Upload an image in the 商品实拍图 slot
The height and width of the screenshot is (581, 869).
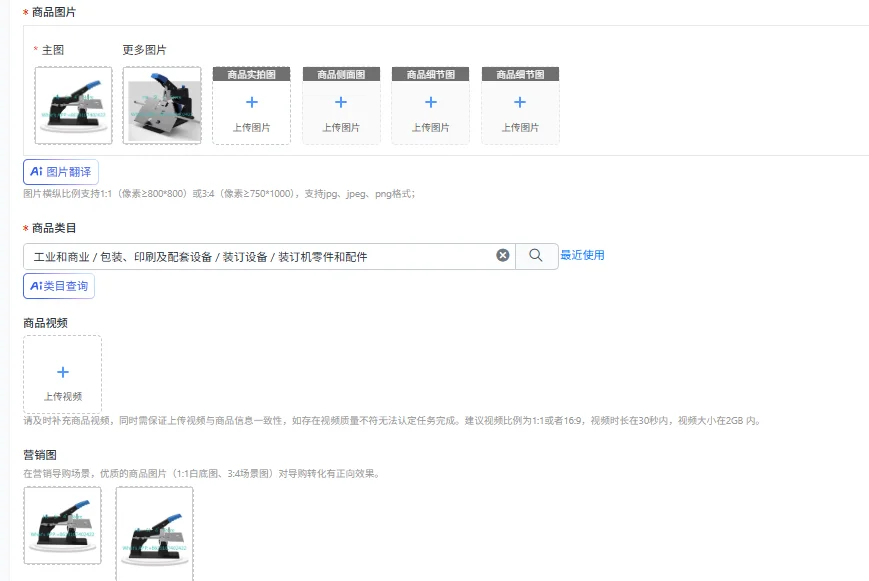(252, 106)
